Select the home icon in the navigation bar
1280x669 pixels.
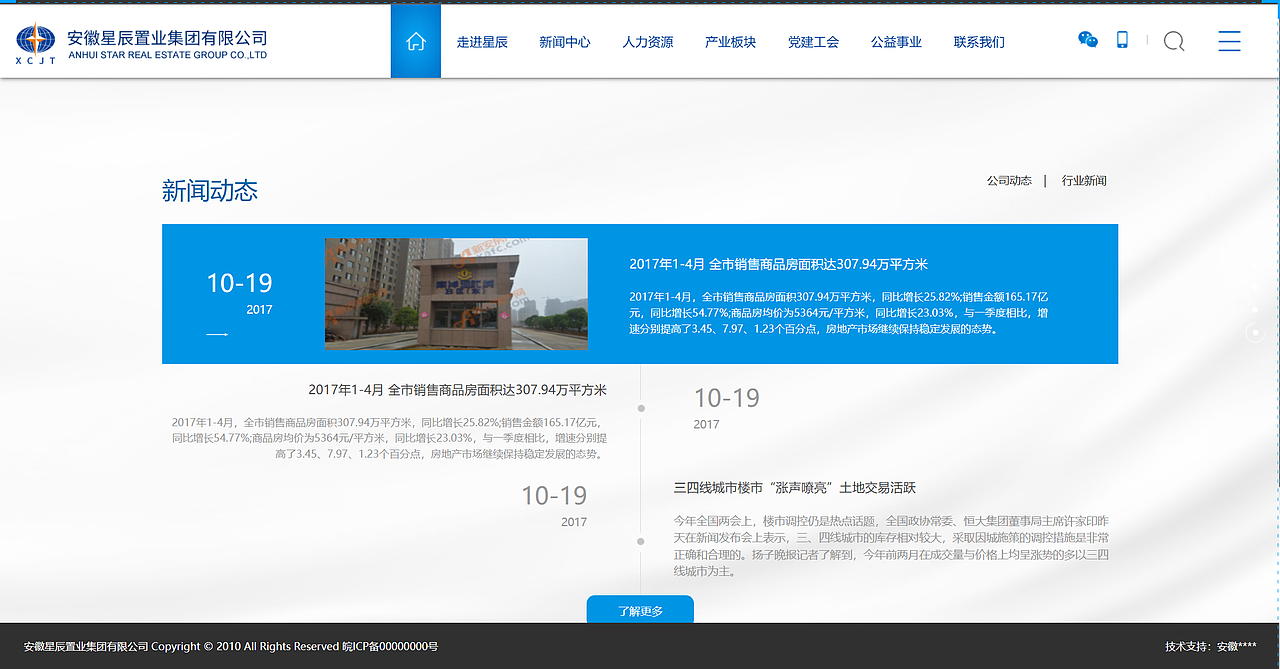coord(415,41)
